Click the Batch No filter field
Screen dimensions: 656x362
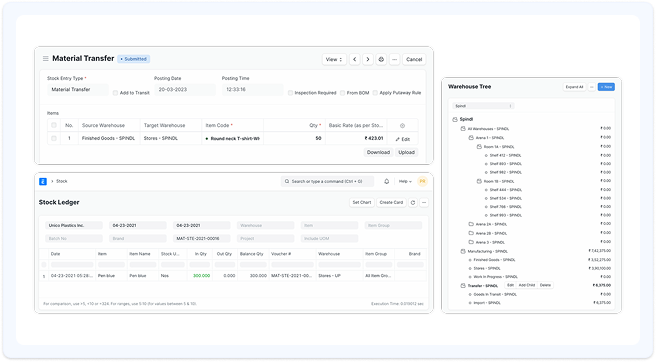[74, 239]
